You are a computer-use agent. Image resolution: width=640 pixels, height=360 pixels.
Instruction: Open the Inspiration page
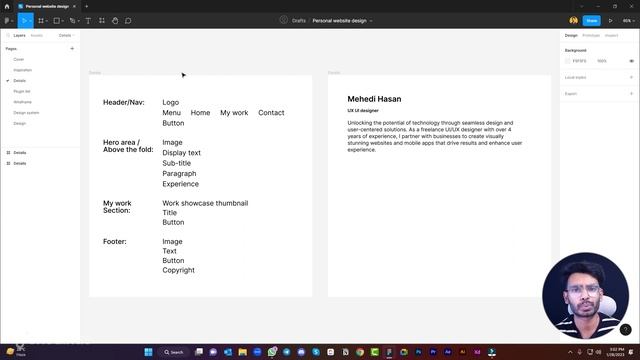22,70
